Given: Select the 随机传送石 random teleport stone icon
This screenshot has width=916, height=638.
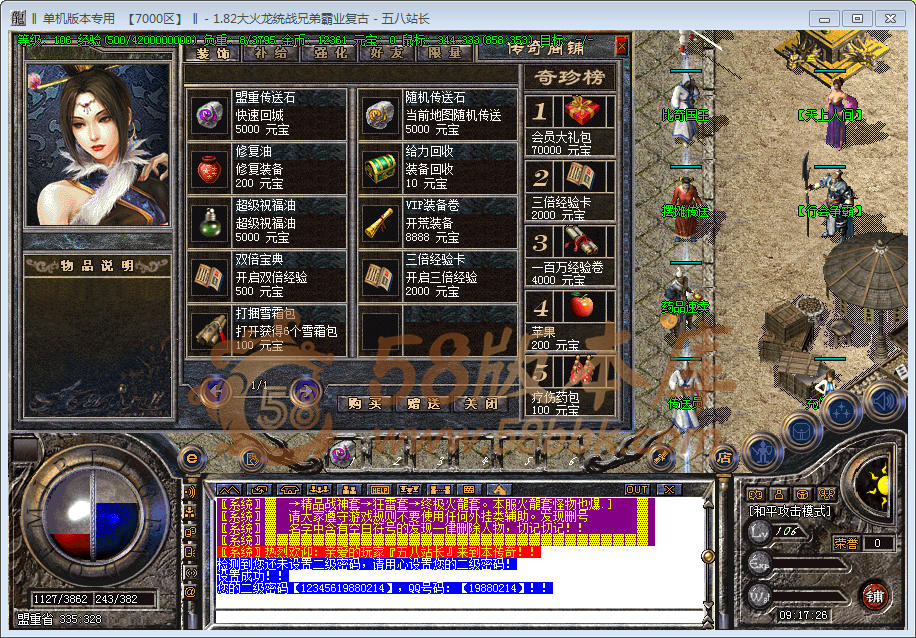Looking at the screenshot, I should [x=380, y=115].
